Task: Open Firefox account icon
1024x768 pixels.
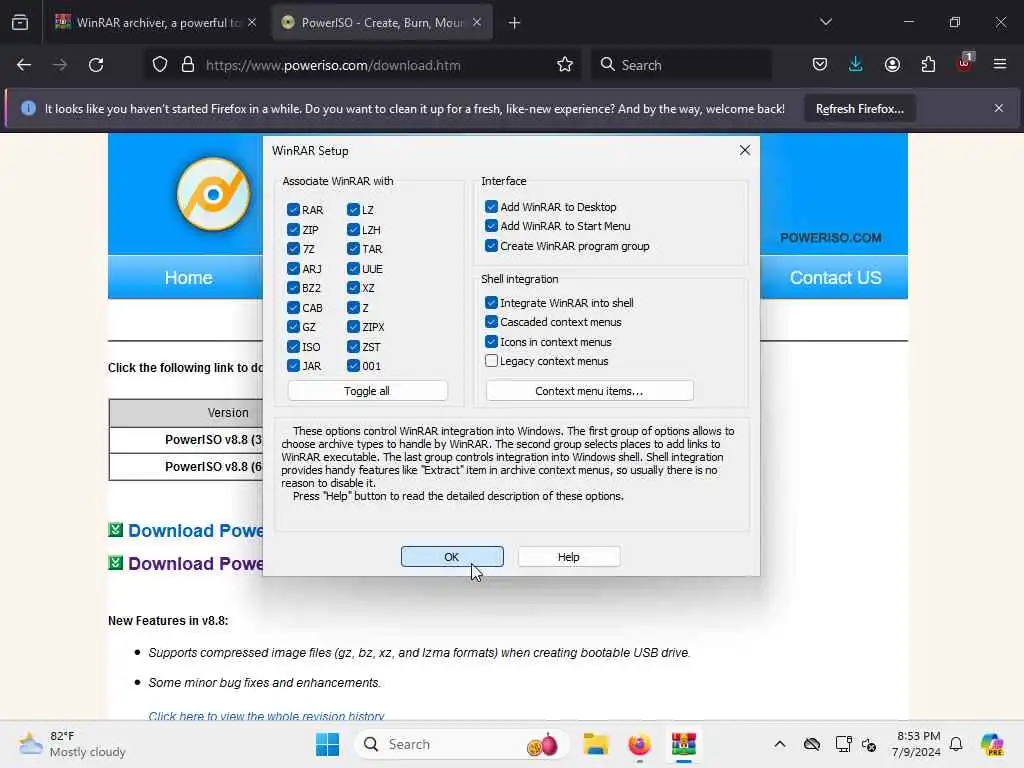Action: coord(892,65)
